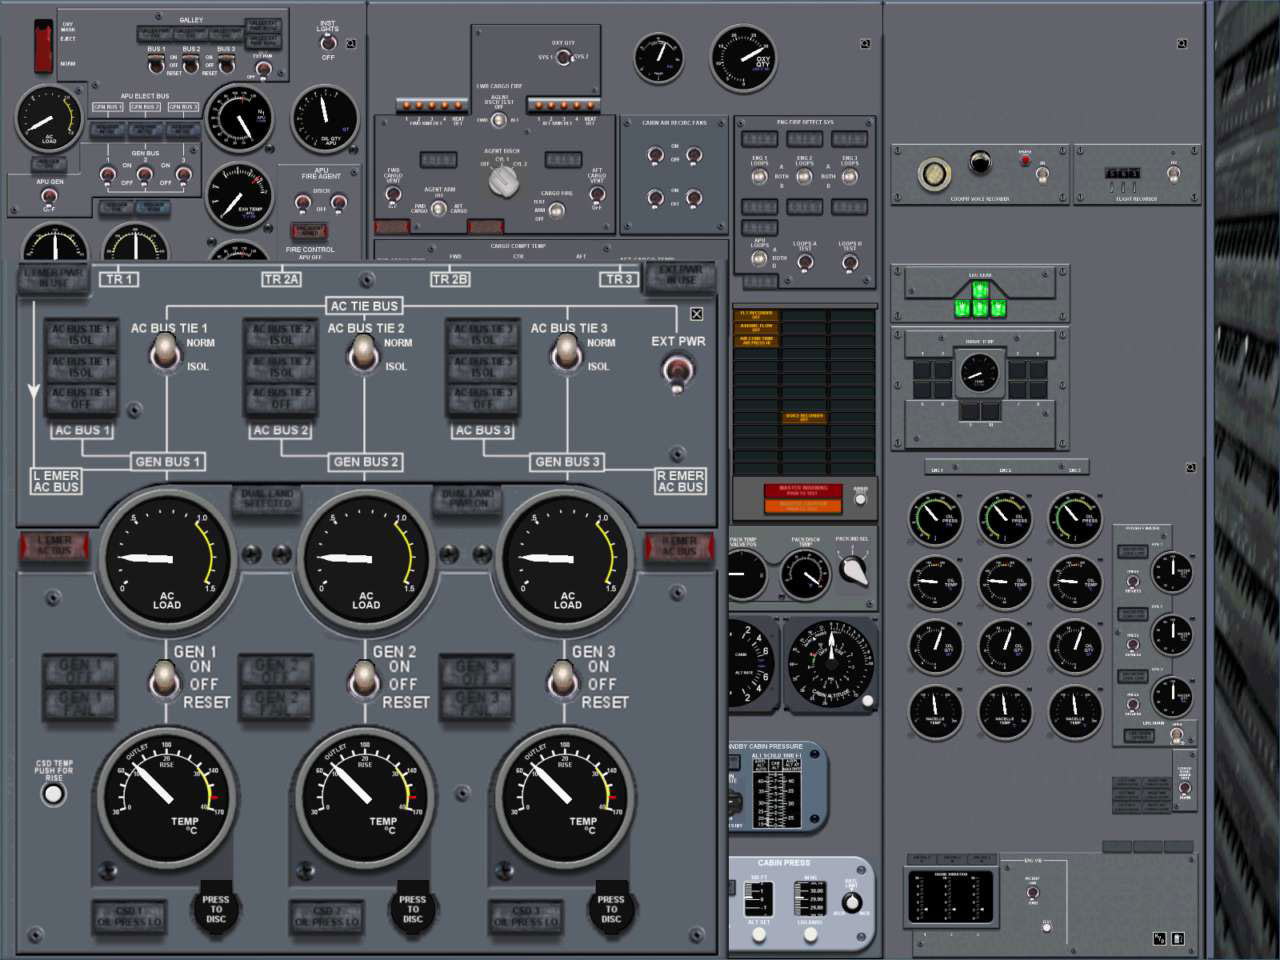
Task: Turn the AGENT DISCH cylinder rotary knob
Action: [502, 180]
